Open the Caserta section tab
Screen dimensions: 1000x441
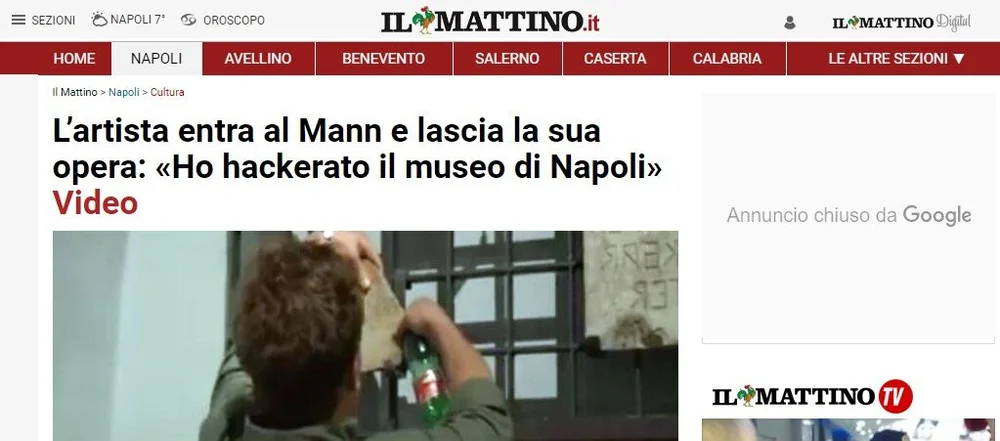point(615,59)
